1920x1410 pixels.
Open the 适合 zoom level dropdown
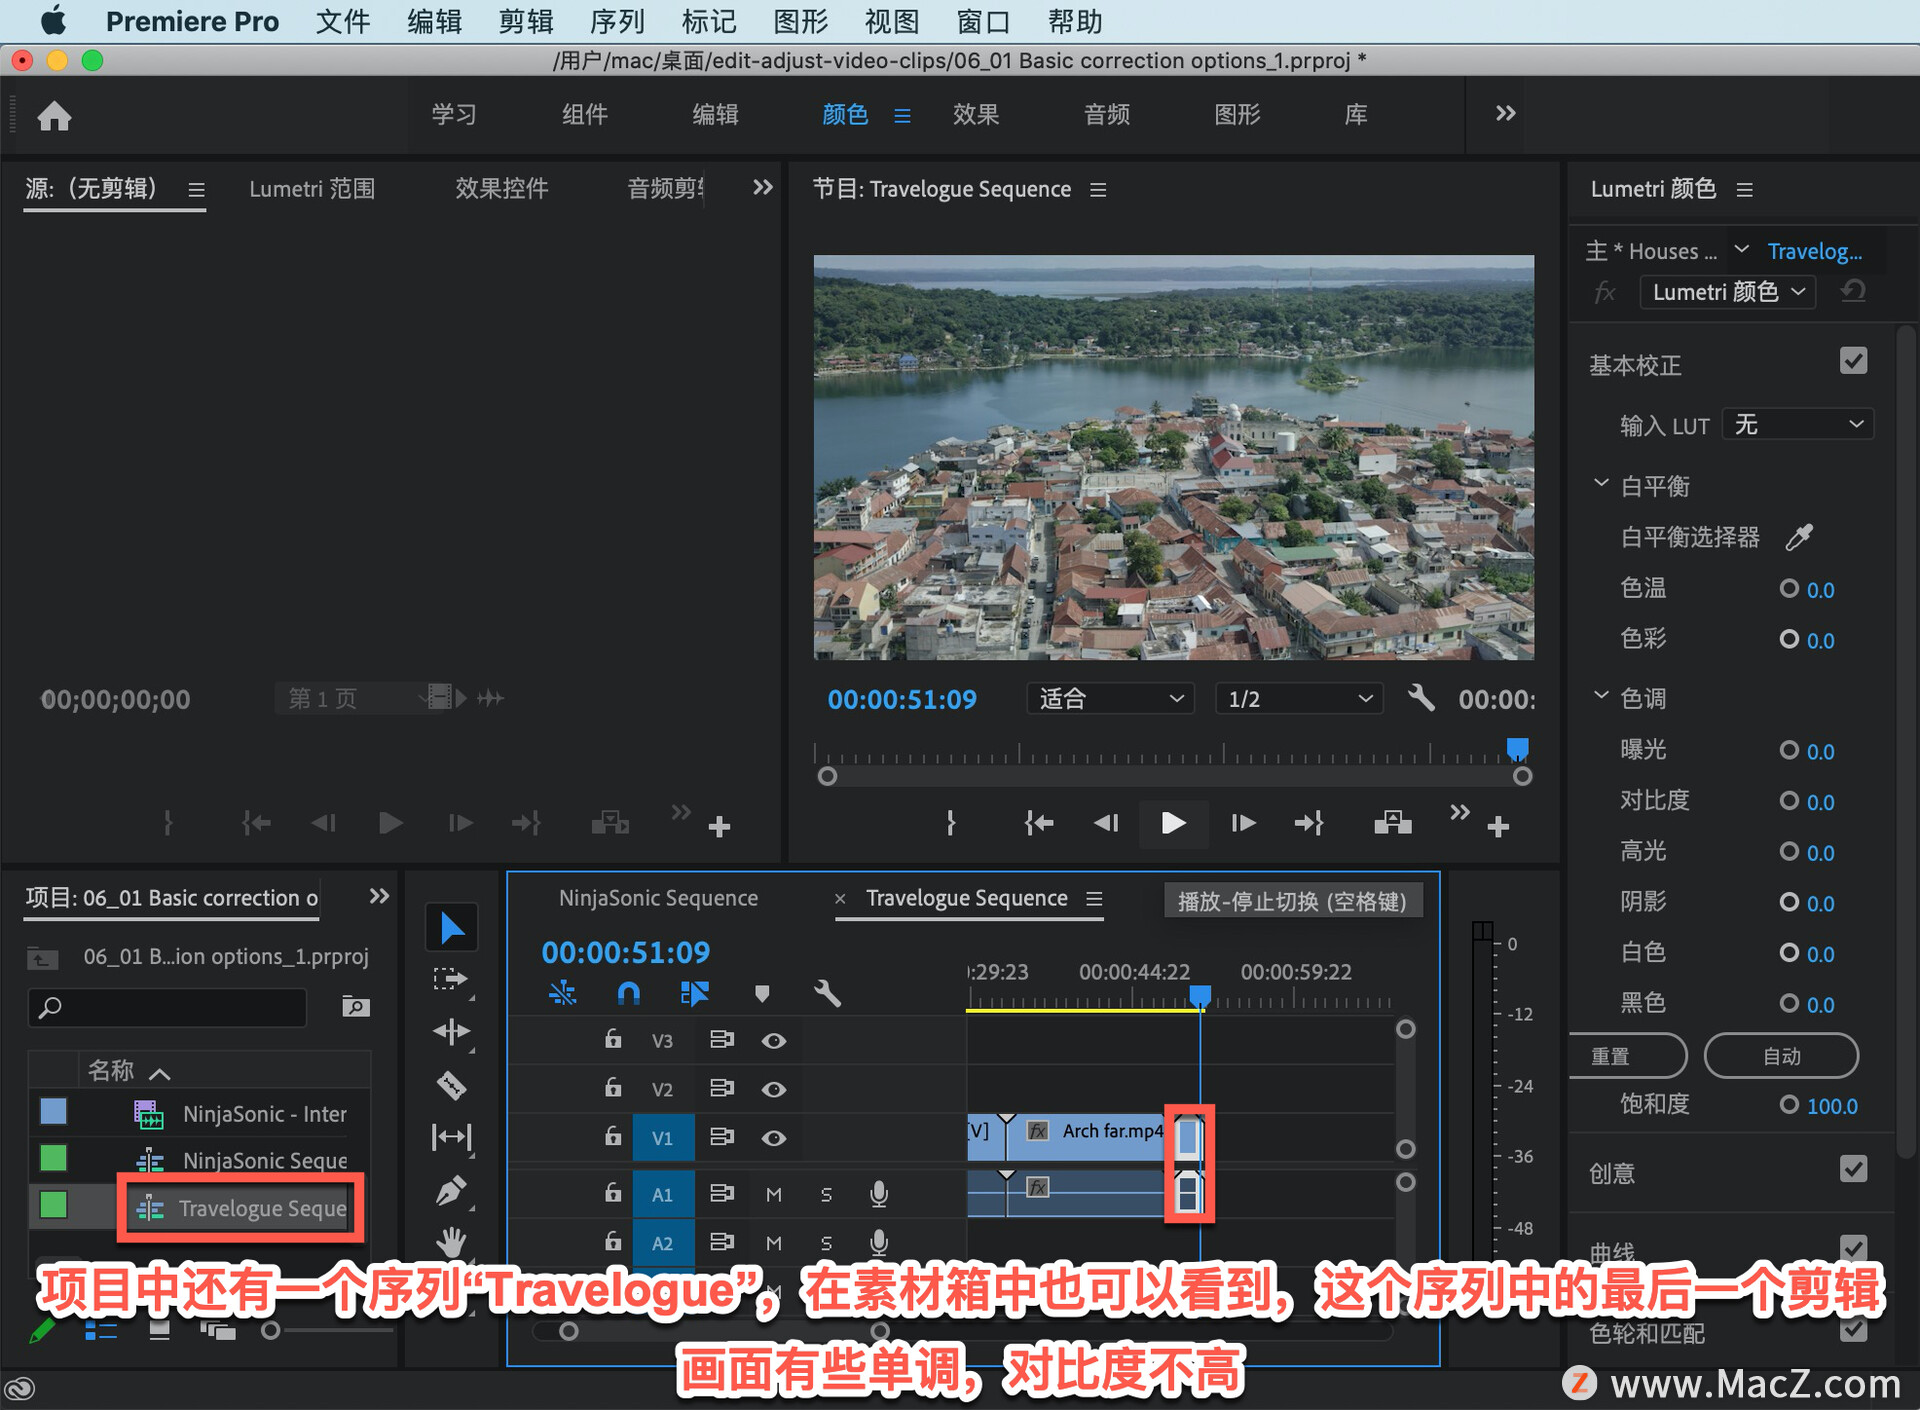click(x=1110, y=698)
